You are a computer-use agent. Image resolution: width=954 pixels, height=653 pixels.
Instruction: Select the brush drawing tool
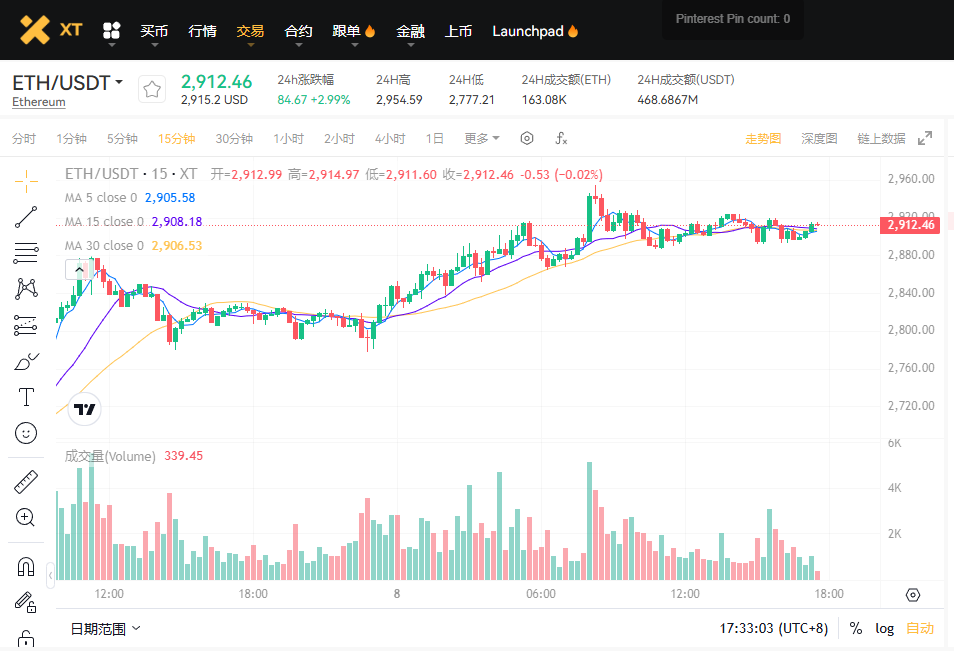point(26,361)
